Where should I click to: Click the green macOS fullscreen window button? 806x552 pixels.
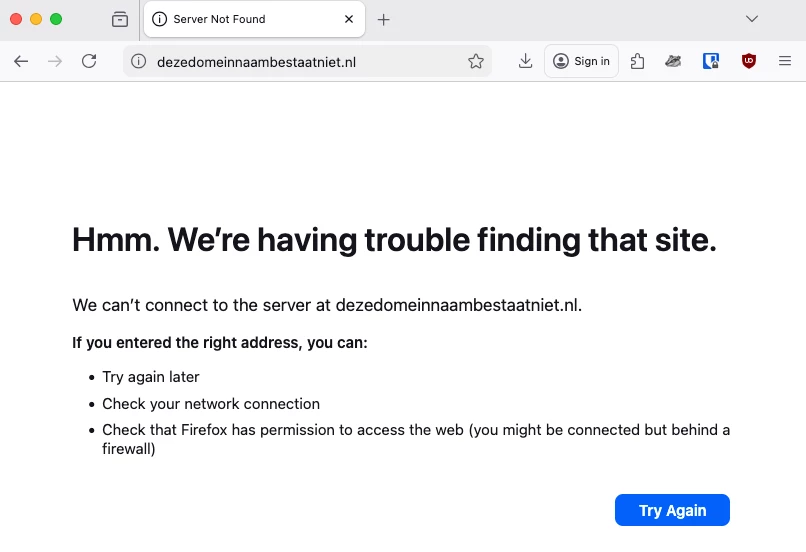click(56, 19)
